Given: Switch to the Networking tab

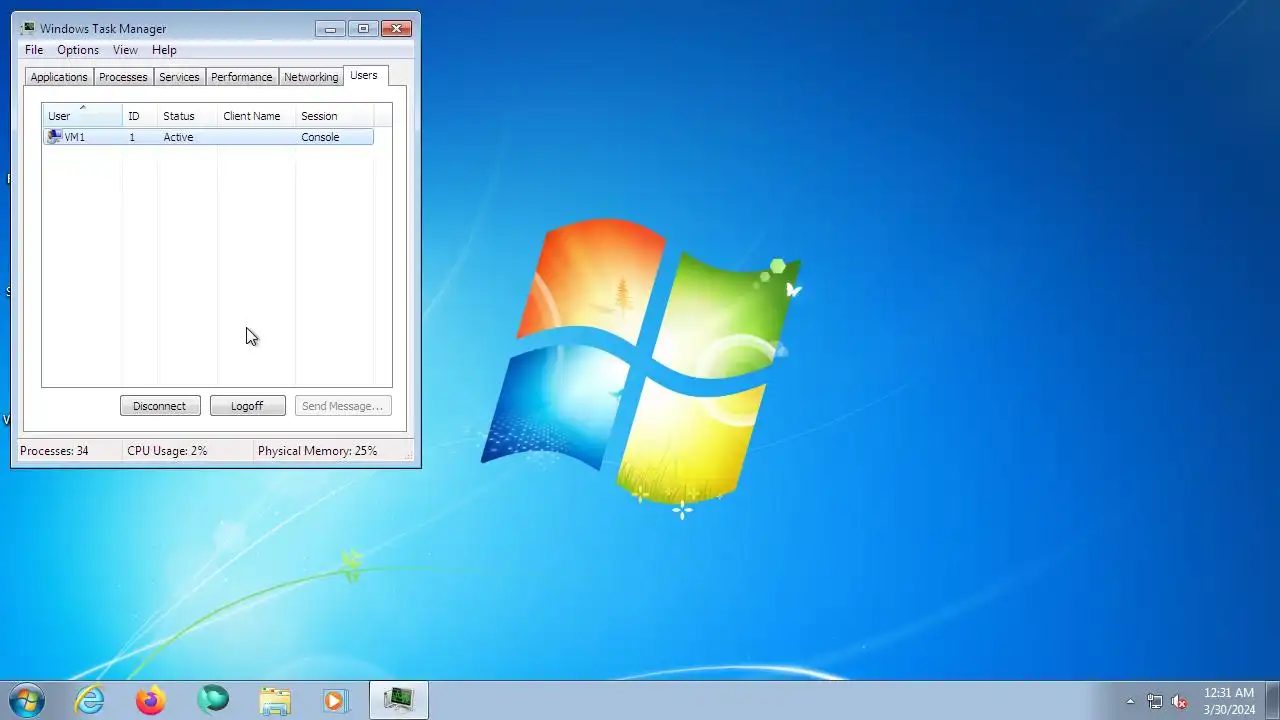Looking at the screenshot, I should point(311,77).
